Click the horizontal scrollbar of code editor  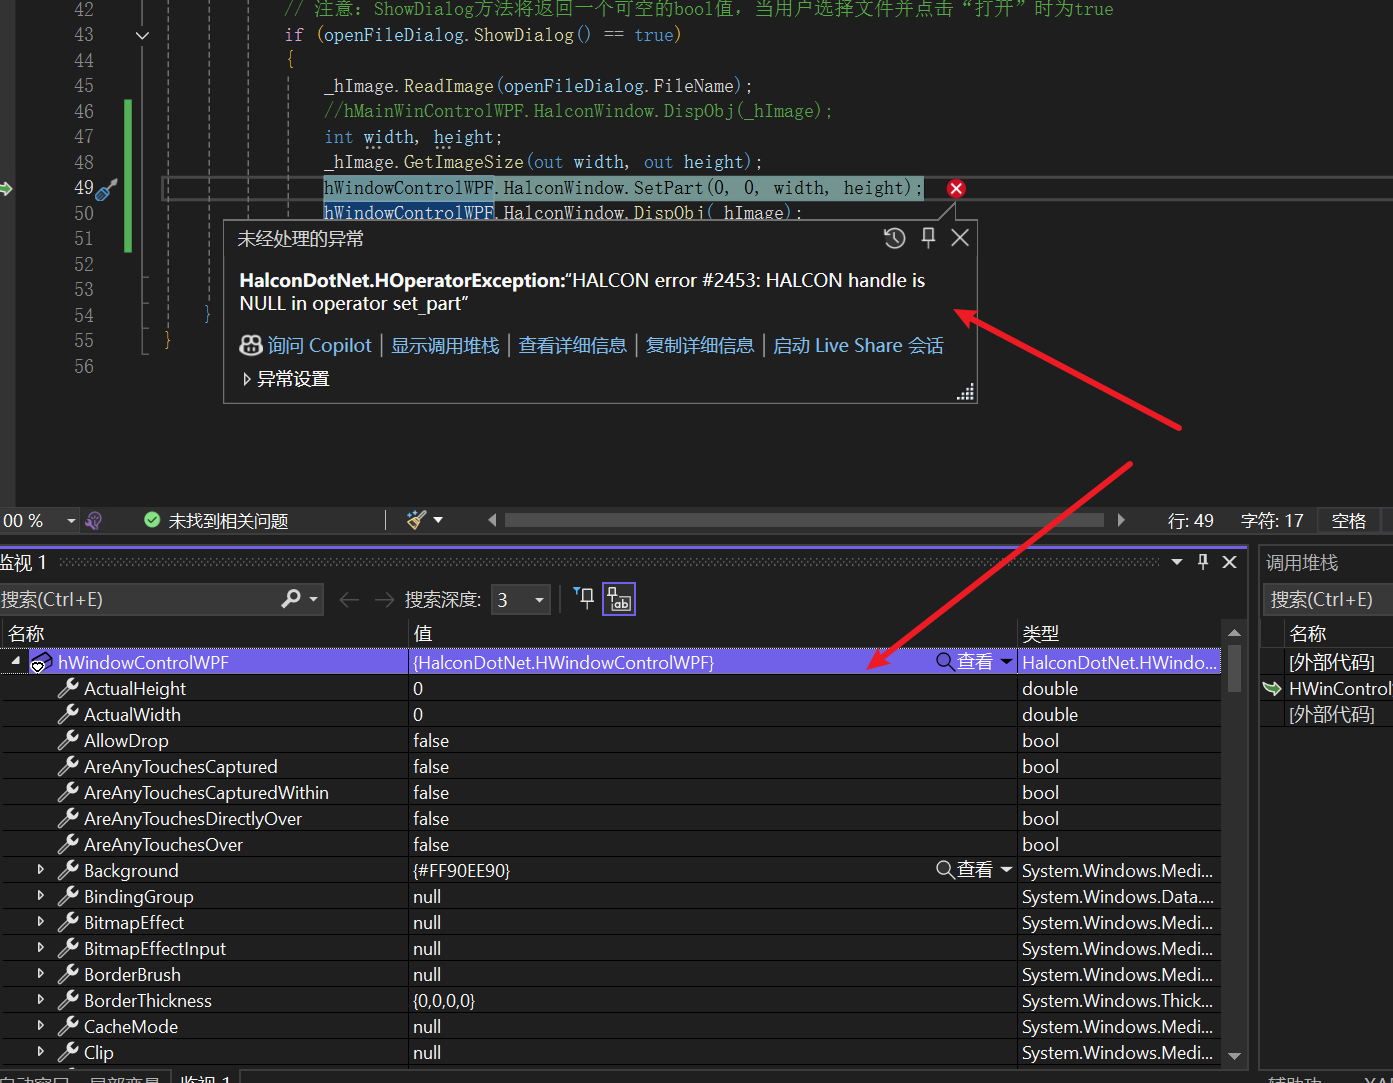tap(804, 520)
